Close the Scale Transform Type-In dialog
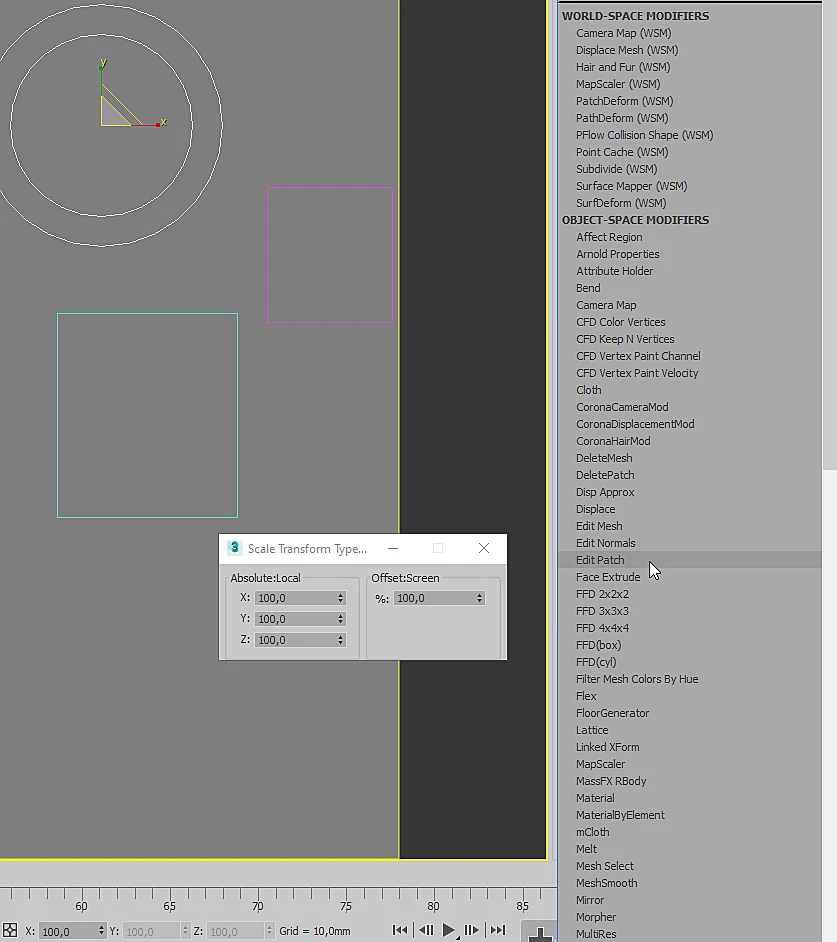This screenshot has height=942, width=837. [484, 548]
